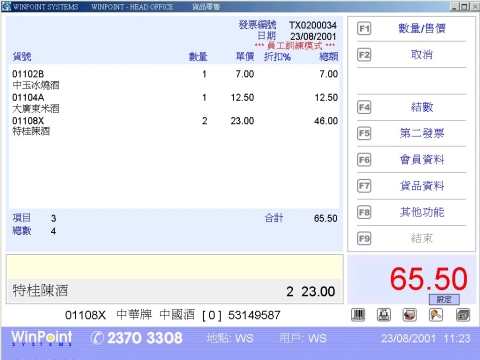Click the printer icon in bottom toolbar

tap(384, 315)
